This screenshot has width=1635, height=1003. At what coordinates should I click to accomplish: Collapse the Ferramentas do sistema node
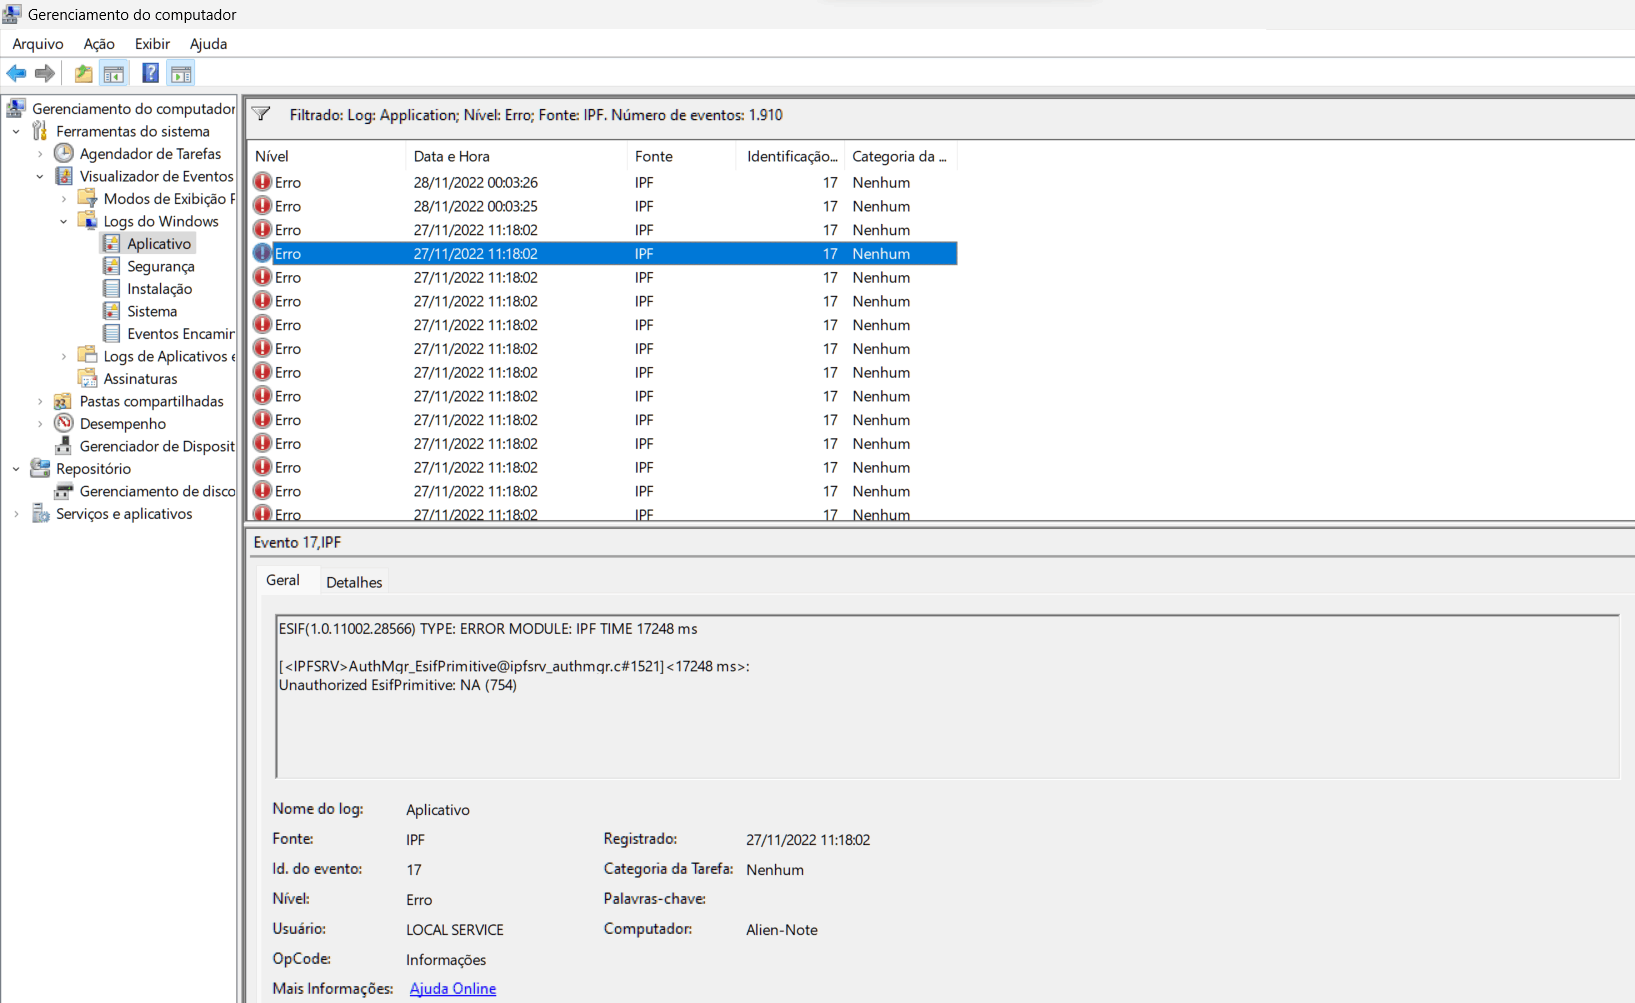tap(16, 131)
